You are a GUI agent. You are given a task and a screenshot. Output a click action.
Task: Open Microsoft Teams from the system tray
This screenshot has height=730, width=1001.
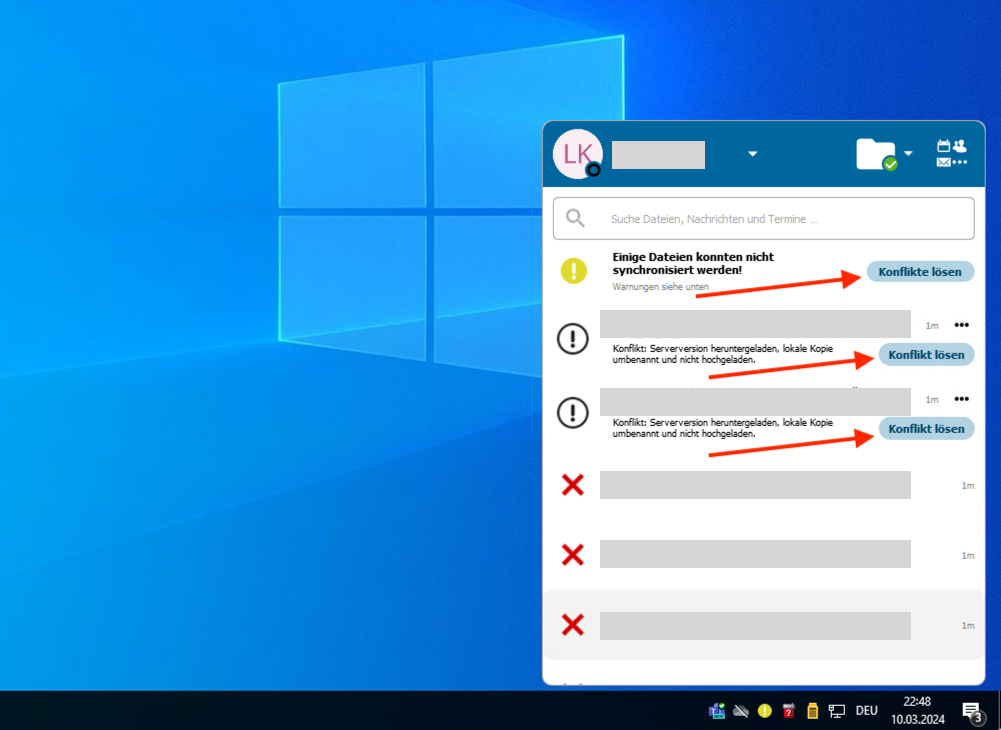click(x=717, y=711)
